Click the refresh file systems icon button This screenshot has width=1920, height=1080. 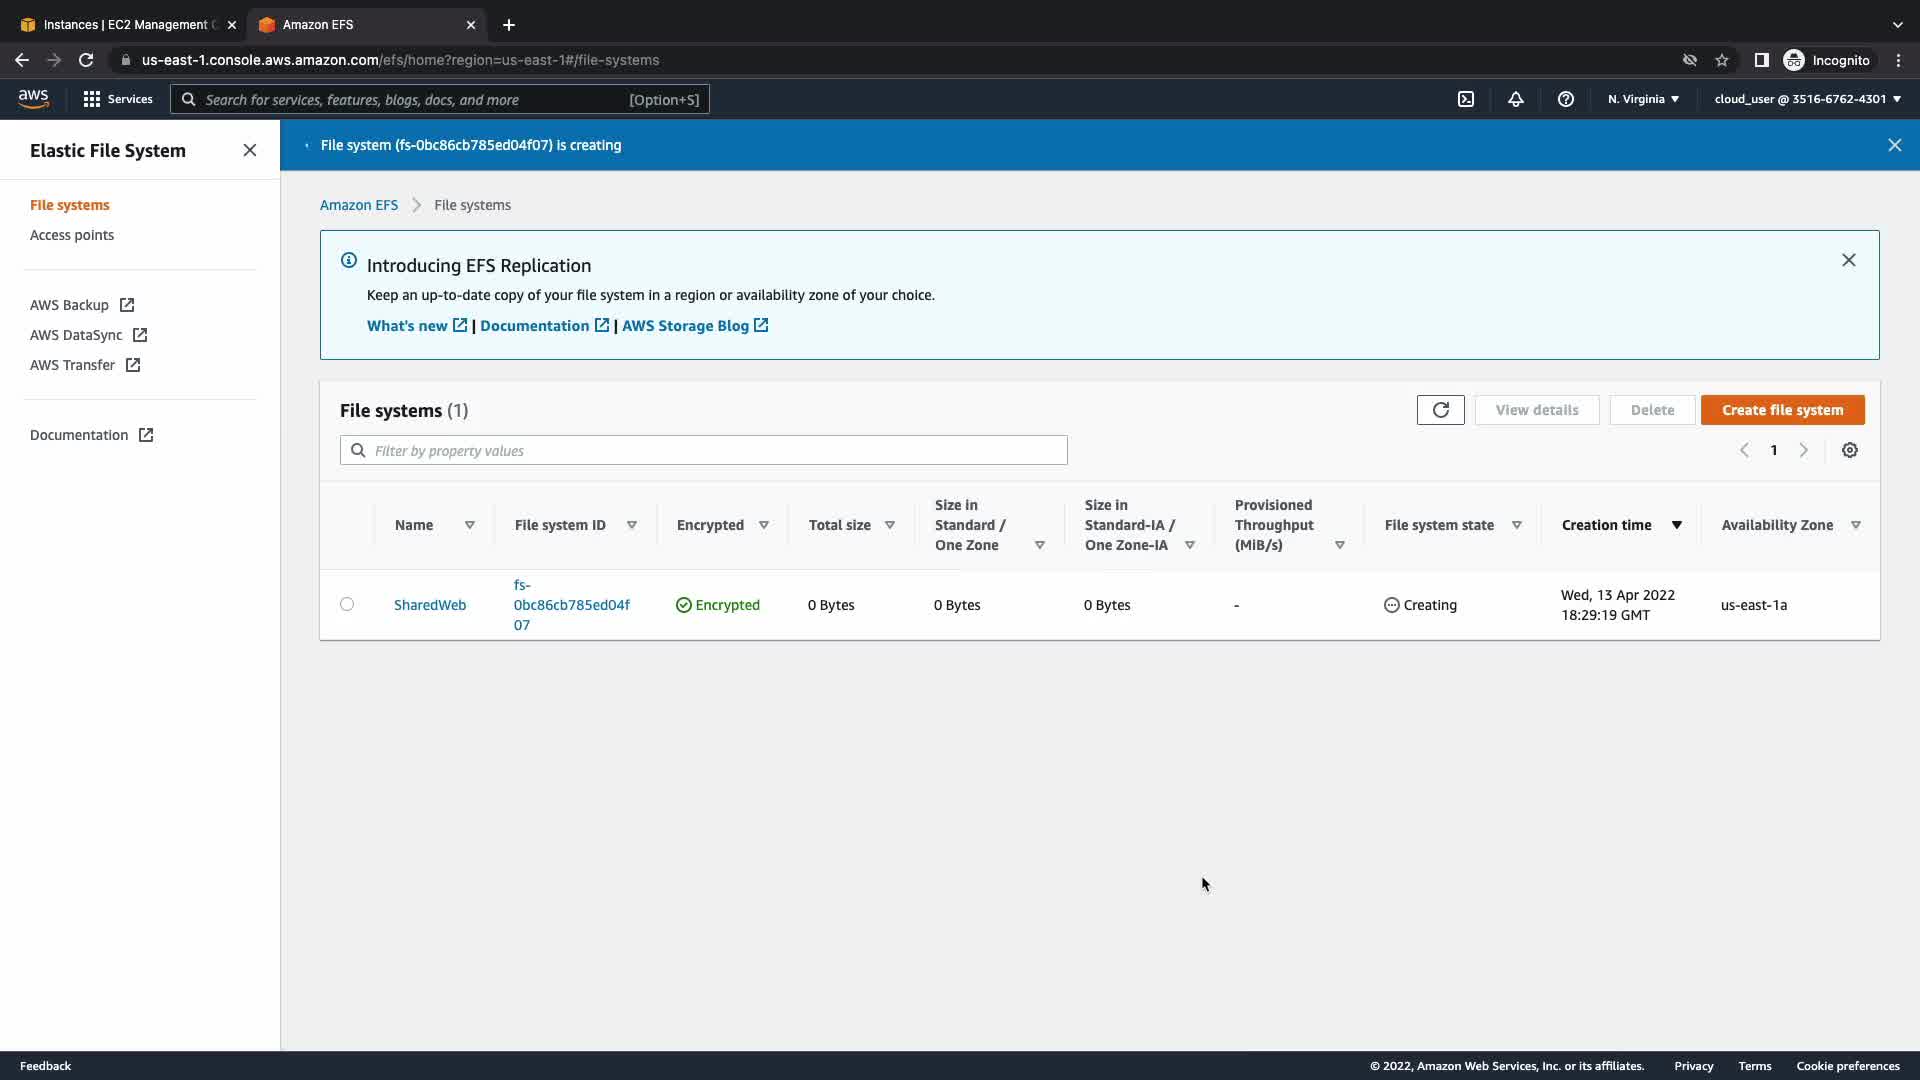(1440, 410)
